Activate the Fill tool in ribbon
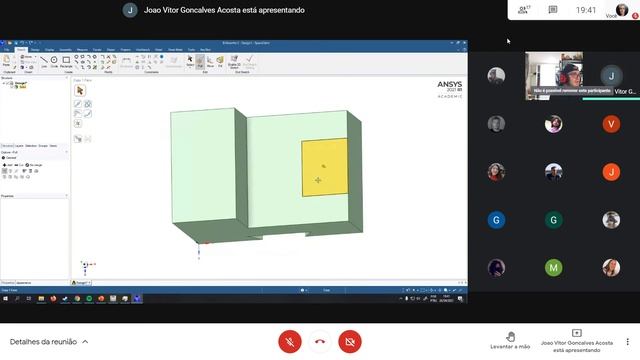 220,62
